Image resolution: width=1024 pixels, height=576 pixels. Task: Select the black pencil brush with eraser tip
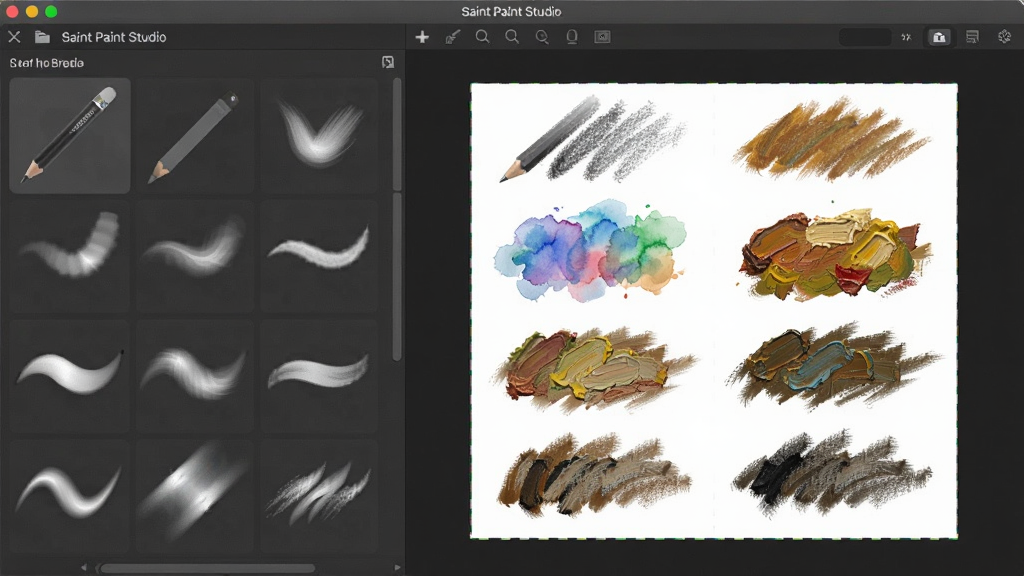pos(70,136)
